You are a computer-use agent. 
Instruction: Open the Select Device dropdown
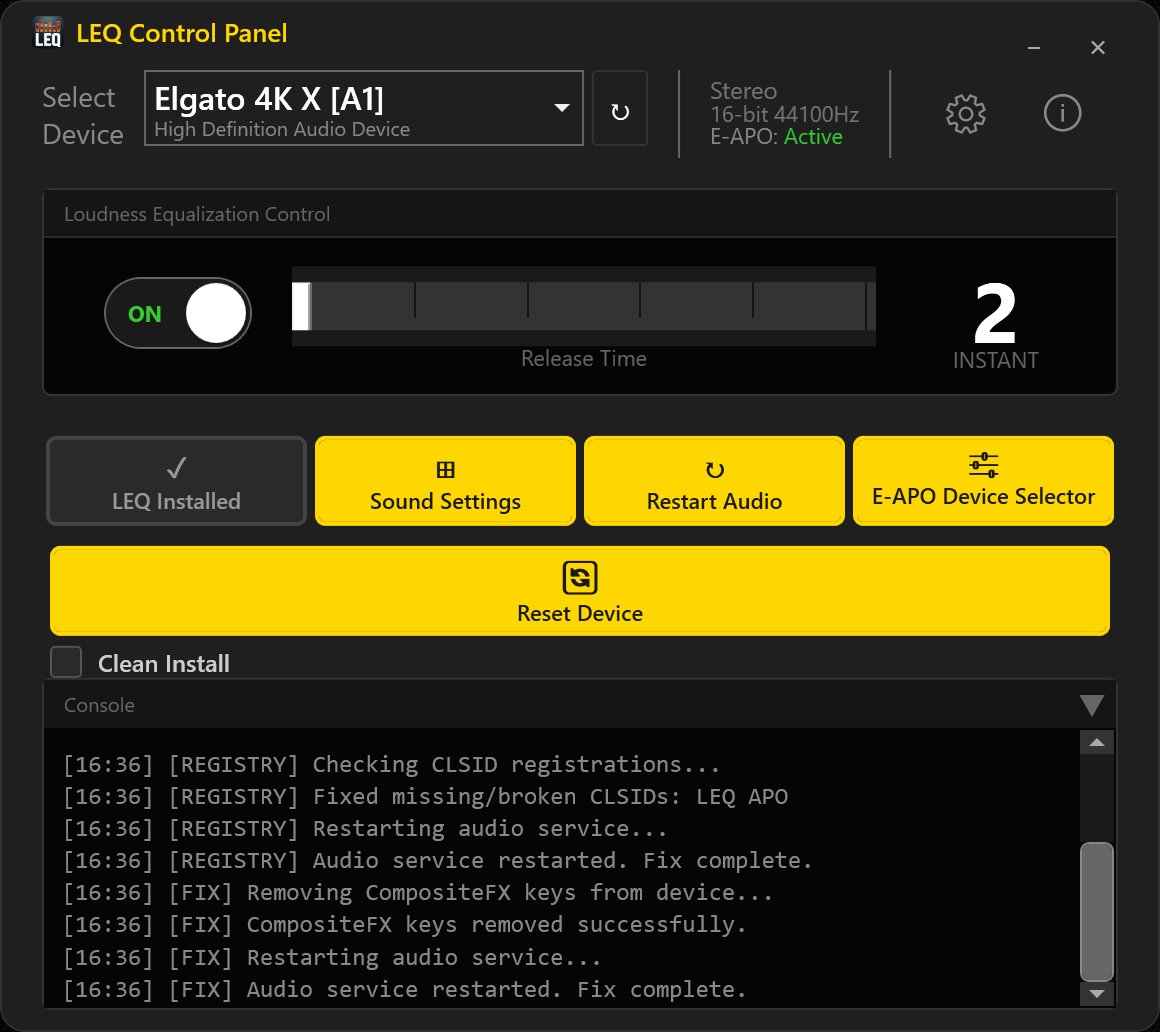click(x=363, y=108)
